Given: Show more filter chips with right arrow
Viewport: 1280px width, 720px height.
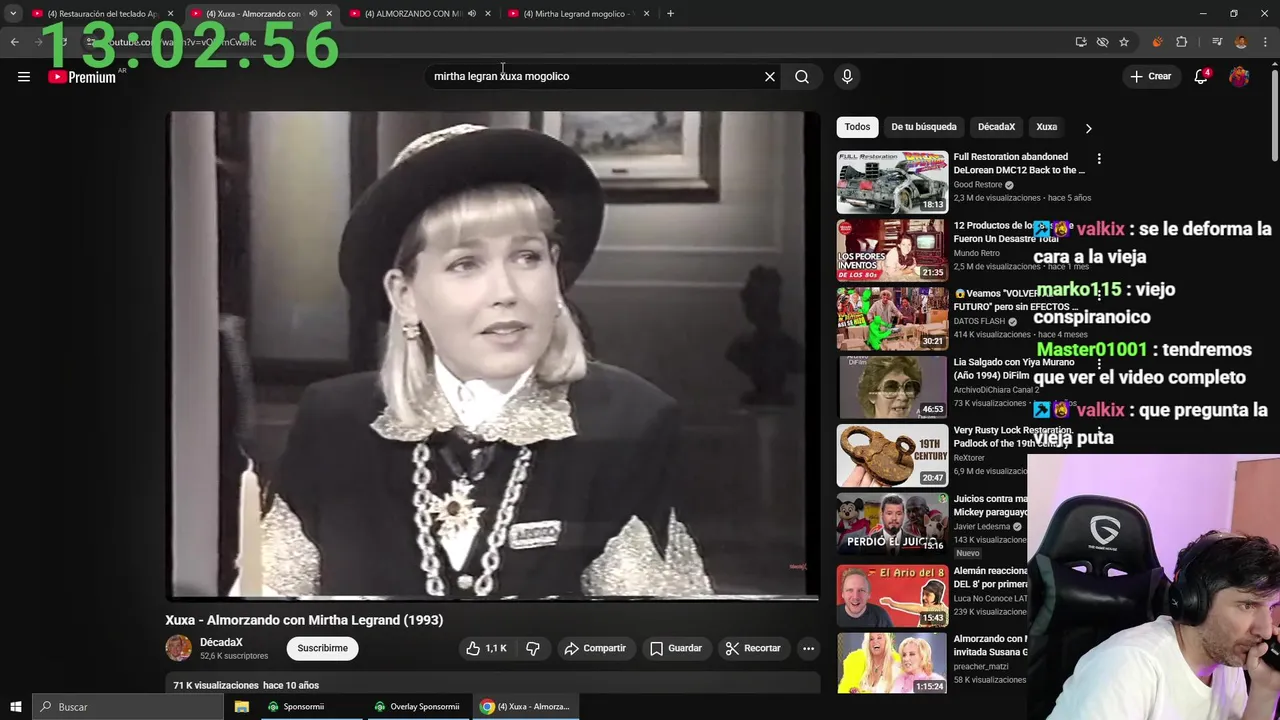Looking at the screenshot, I should [x=1088, y=128].
